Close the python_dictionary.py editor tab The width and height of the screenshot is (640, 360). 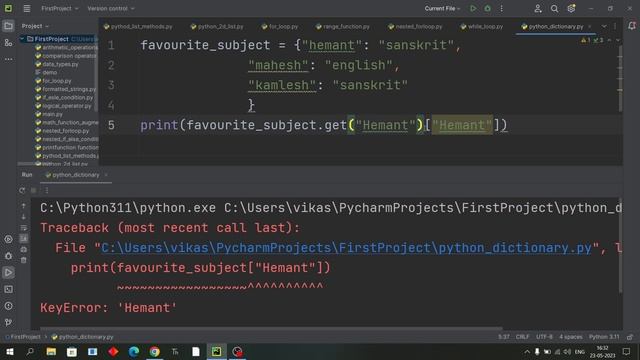(589, 27)
